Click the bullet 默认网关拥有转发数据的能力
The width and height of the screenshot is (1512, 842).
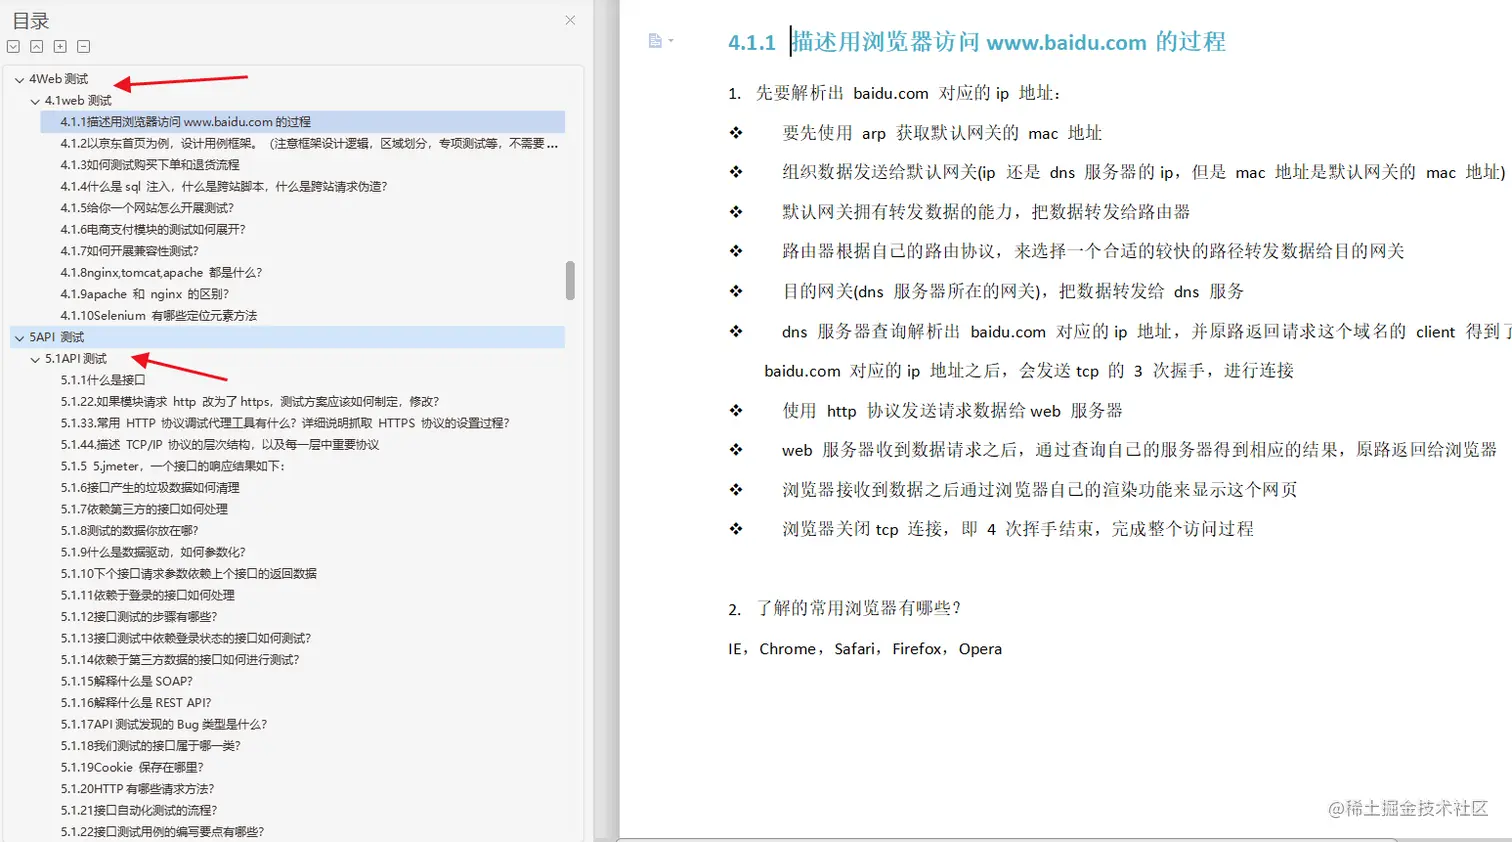[x=986, y=212]
